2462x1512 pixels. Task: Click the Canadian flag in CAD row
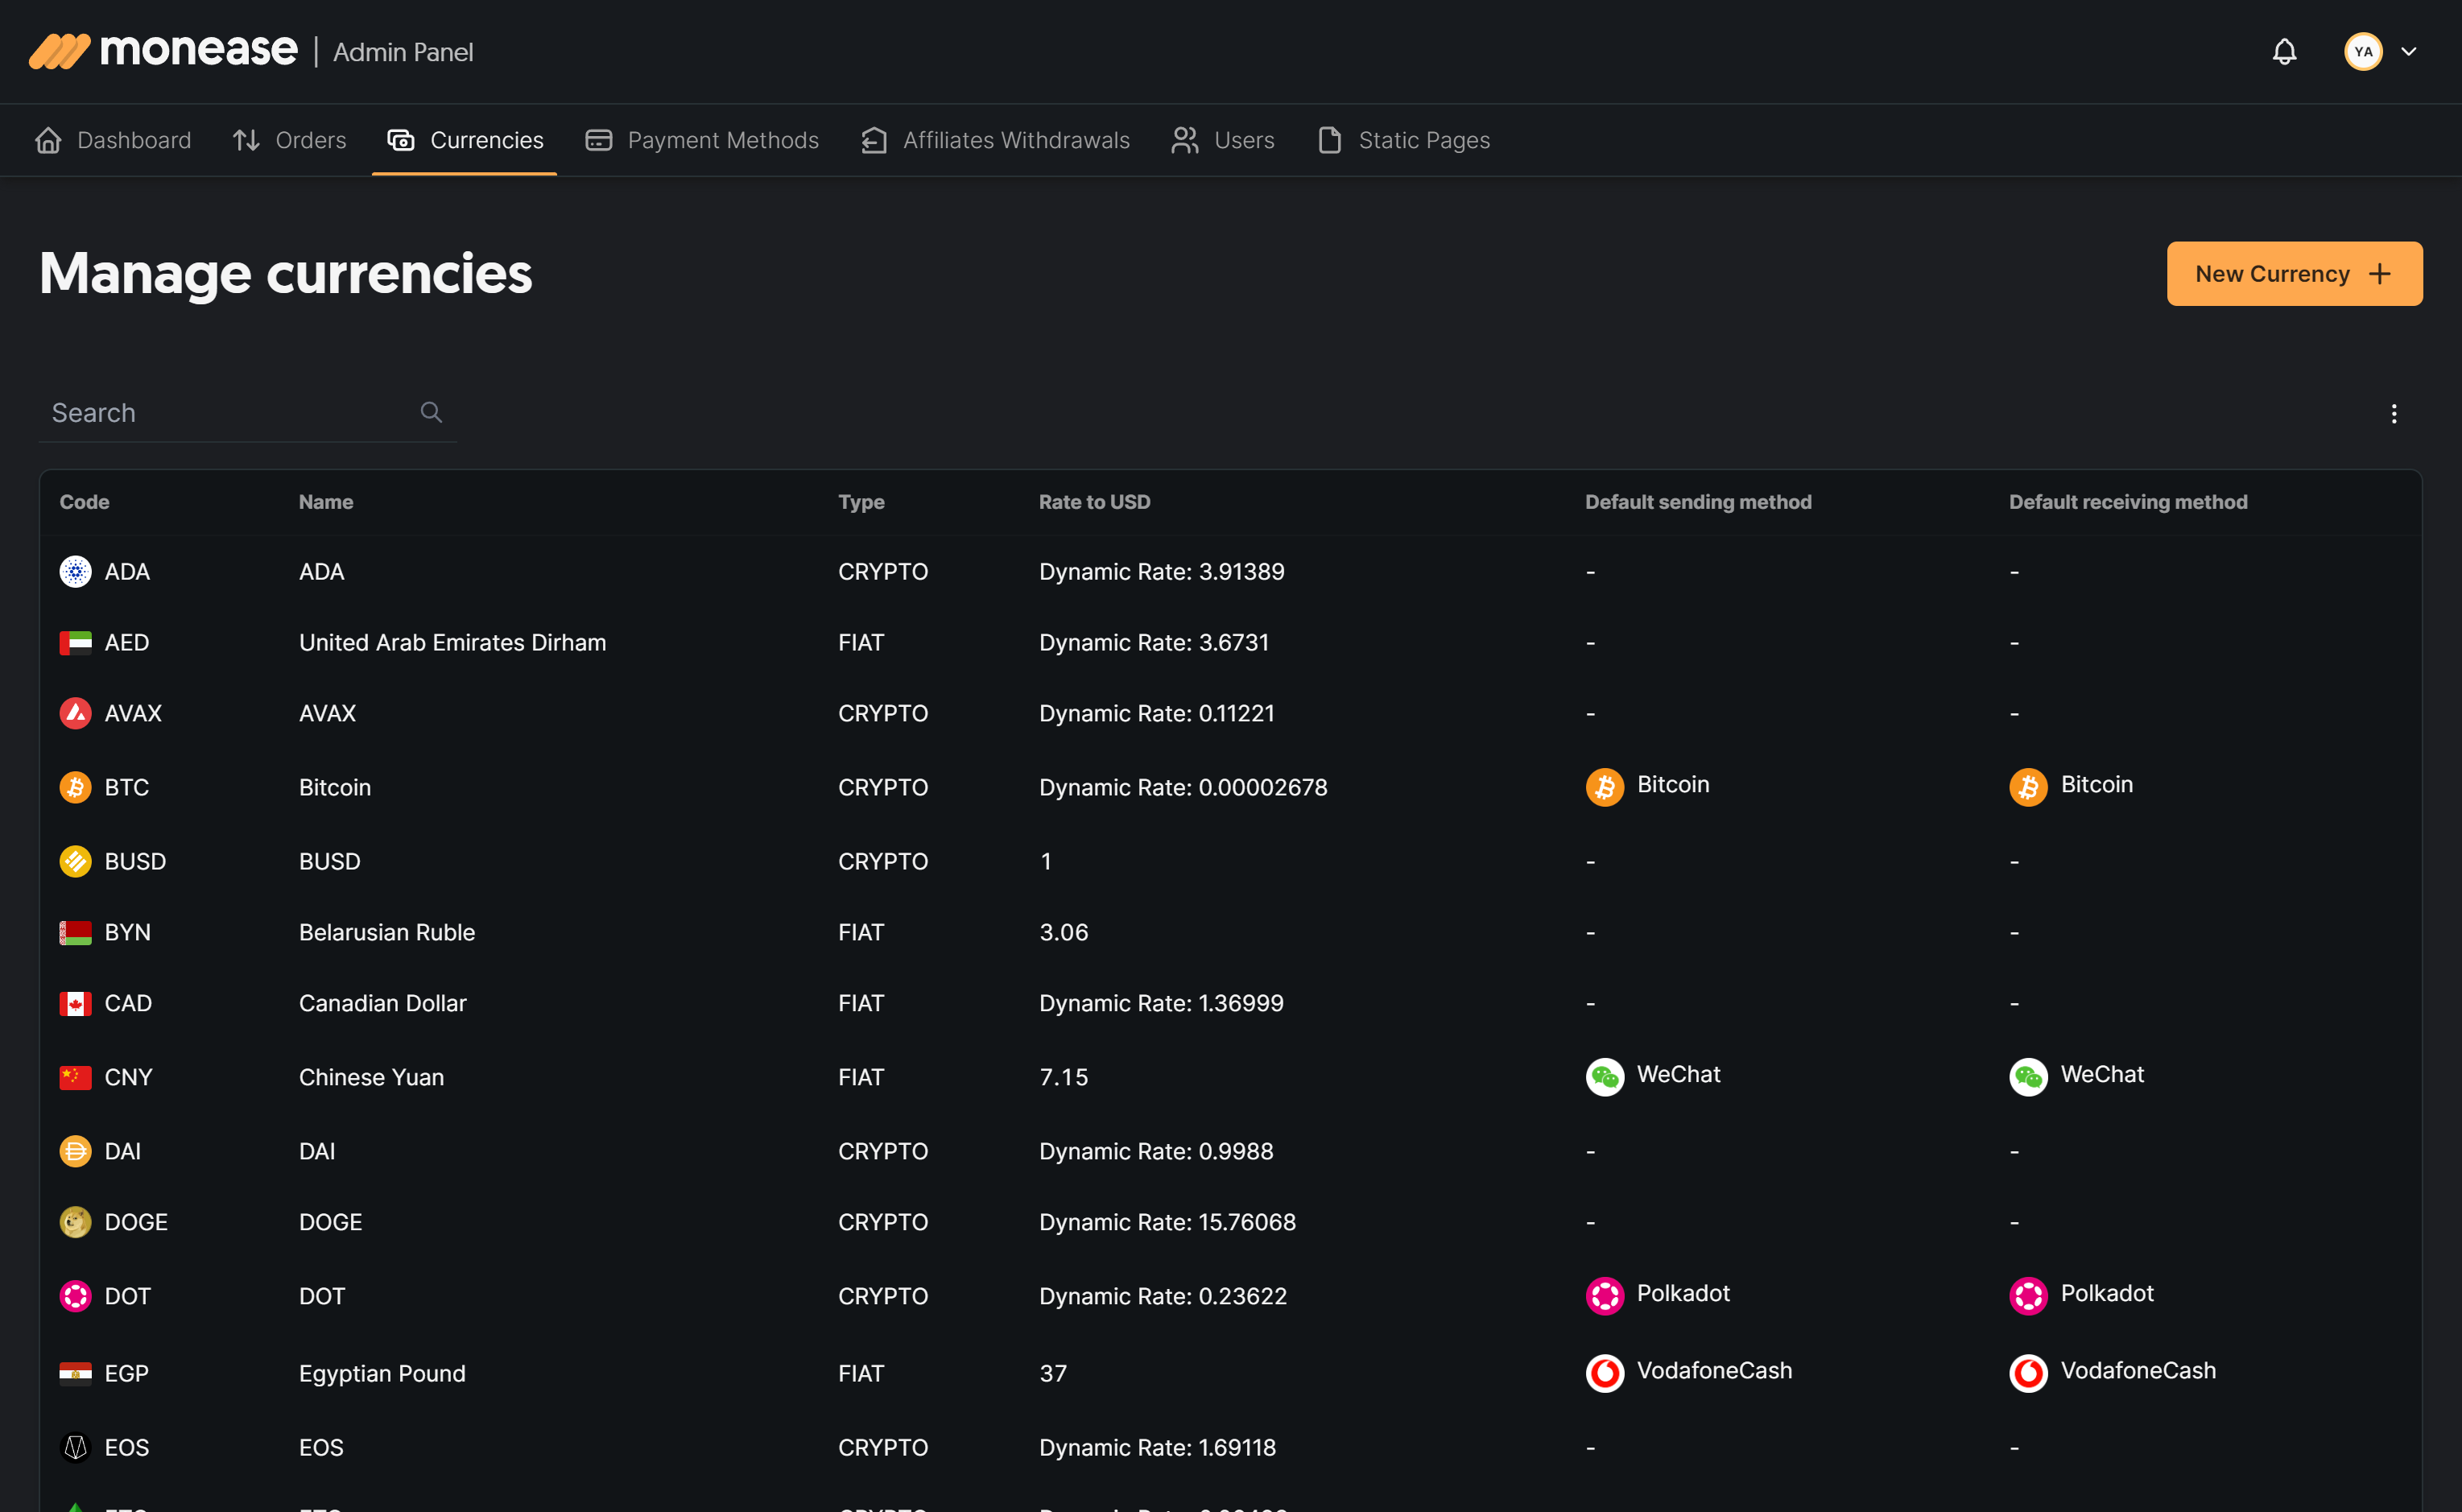tap(75, 1003)
